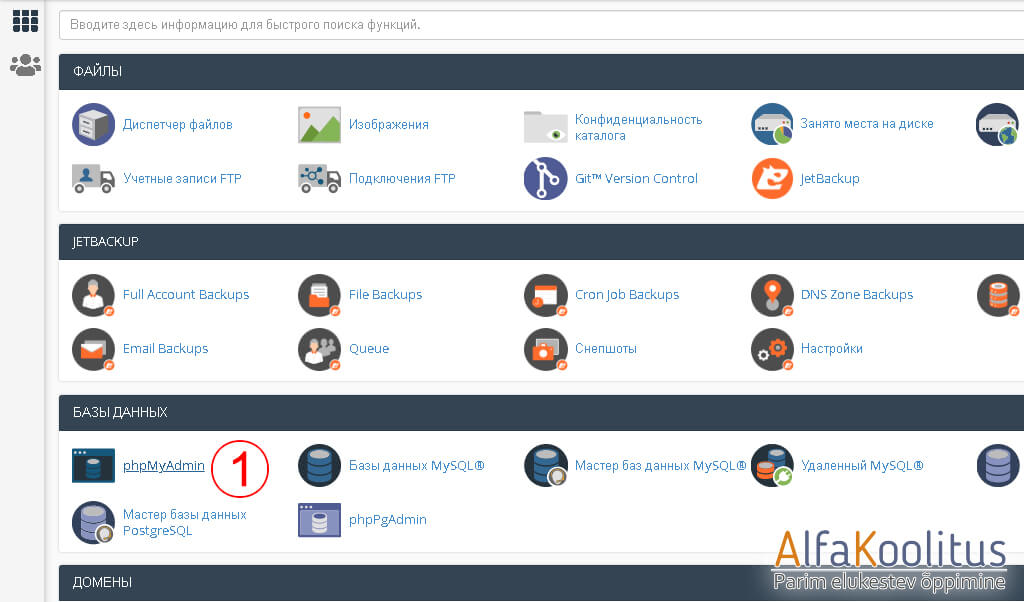Viewport: 1024px width, 602px height.
Task: Collapse the ДОМЕНЫ section header
Action: coord(541,582)
